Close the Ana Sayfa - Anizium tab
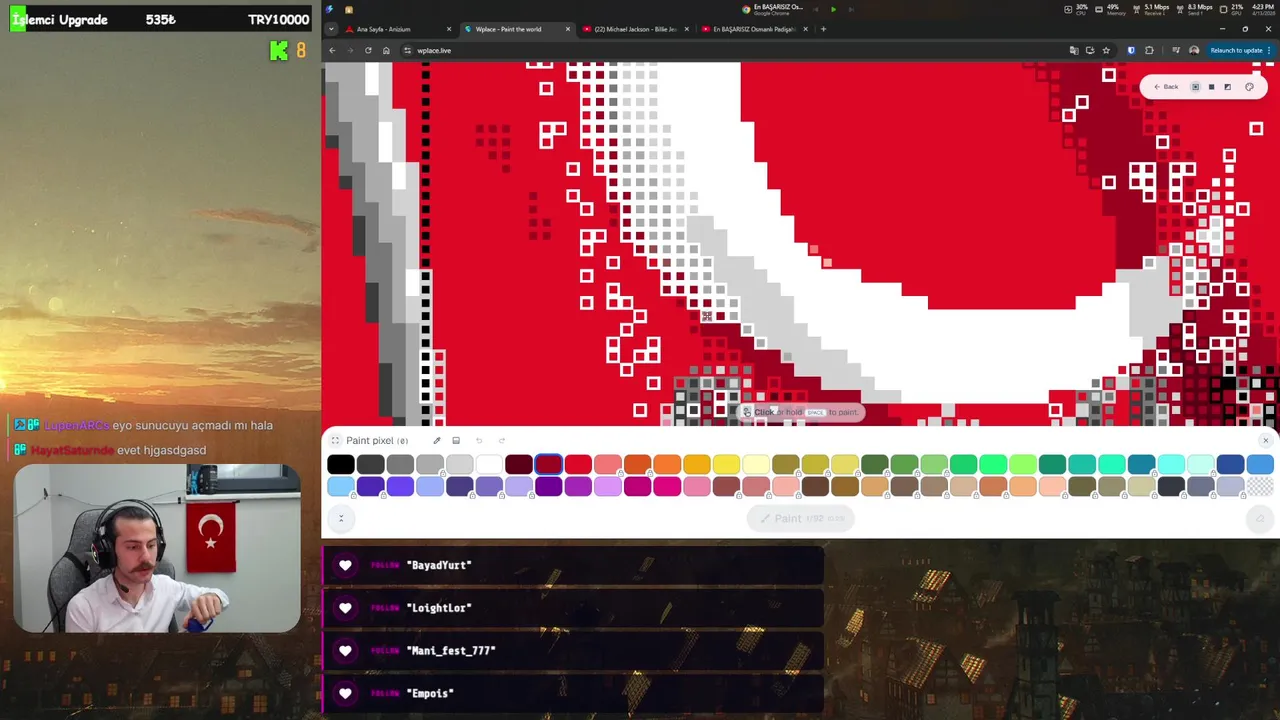The width and height of the screenshot is (1280, 720). [449, 29]
